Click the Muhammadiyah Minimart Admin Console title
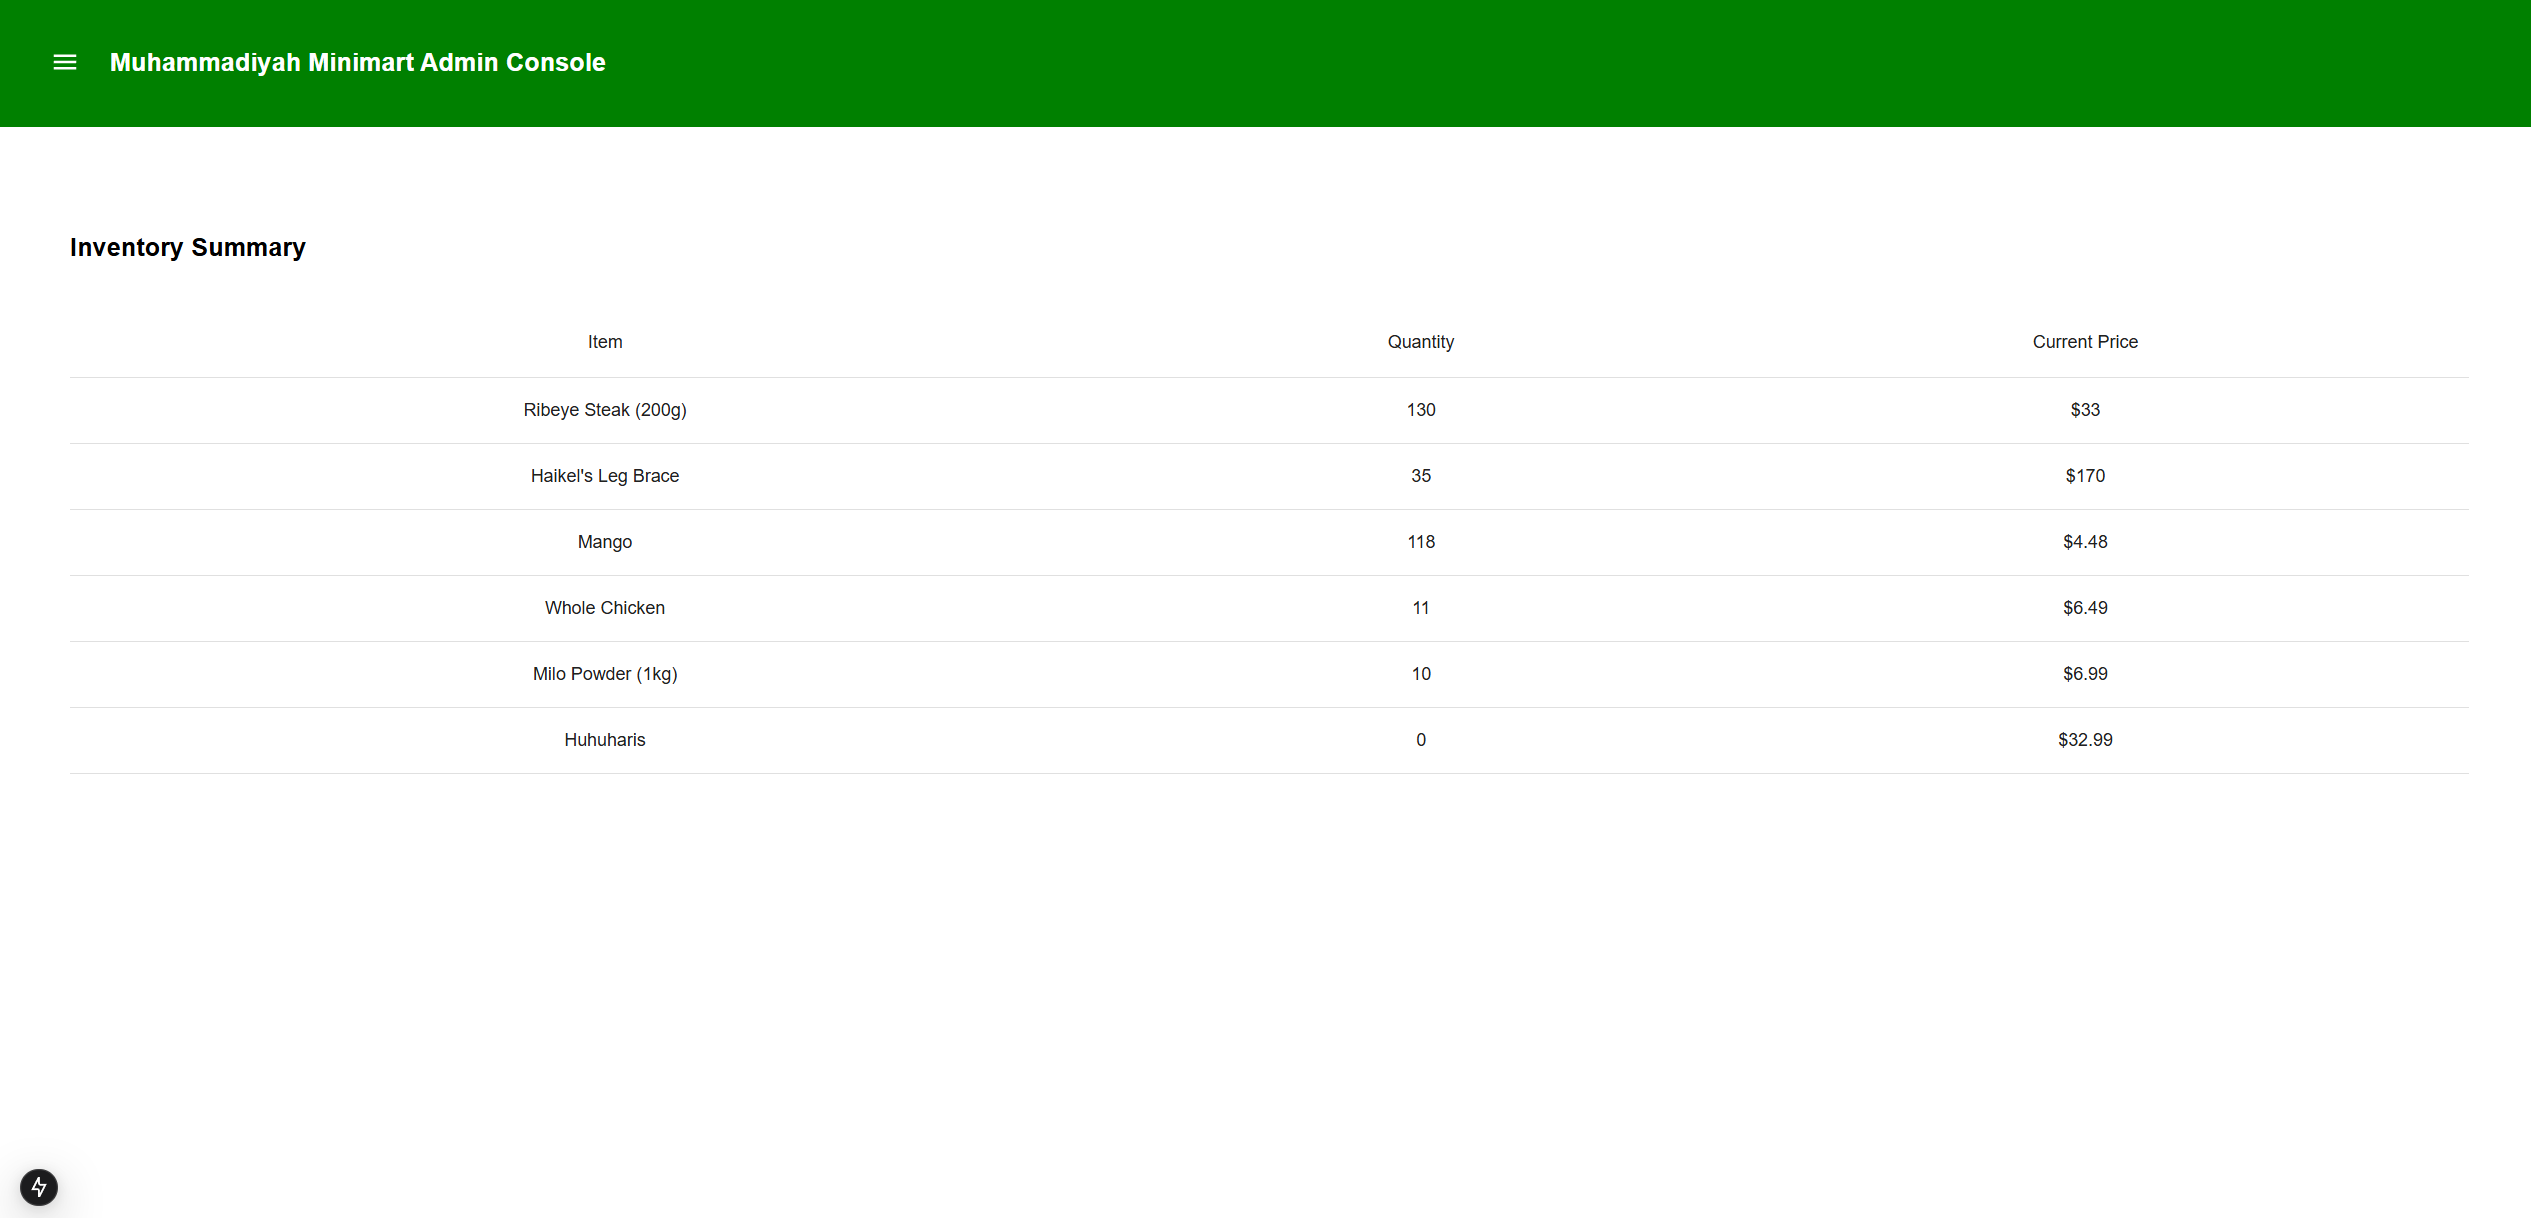The image size is (2531, 1218). [357, 62]
